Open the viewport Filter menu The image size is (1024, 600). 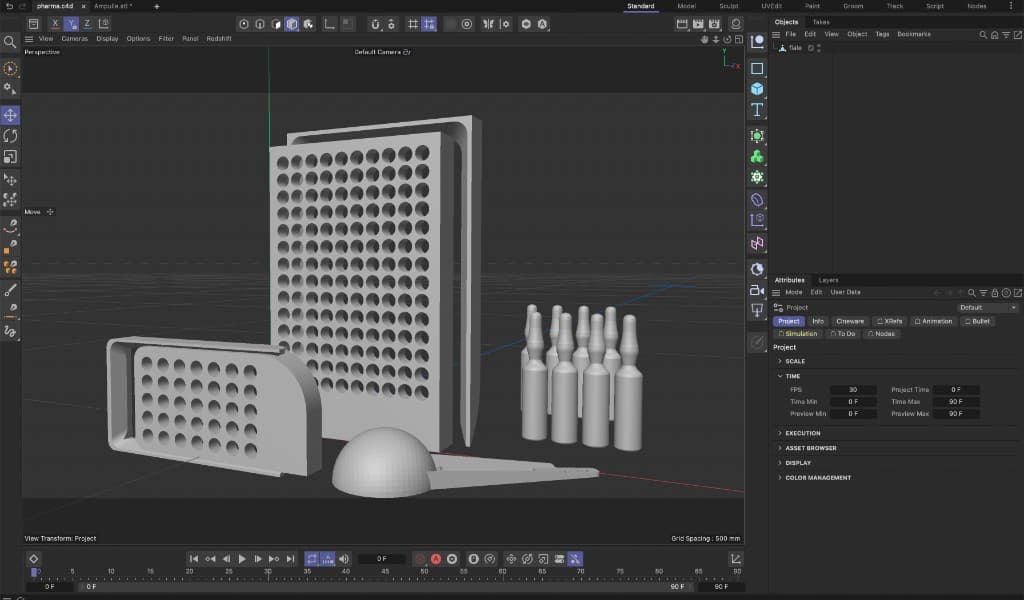(166, 39)
